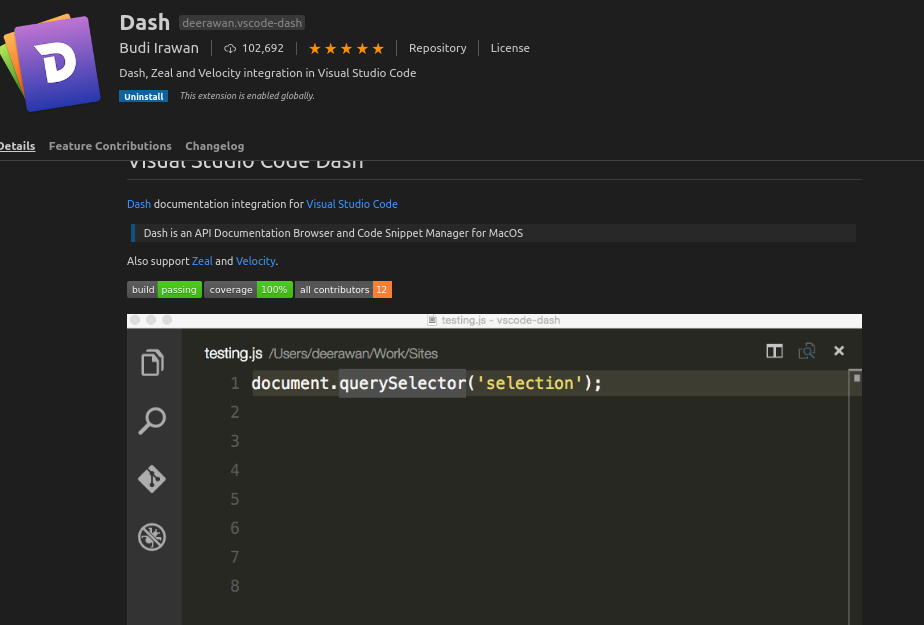Click line number 8 in the demo editor

(x=235, y=586)
